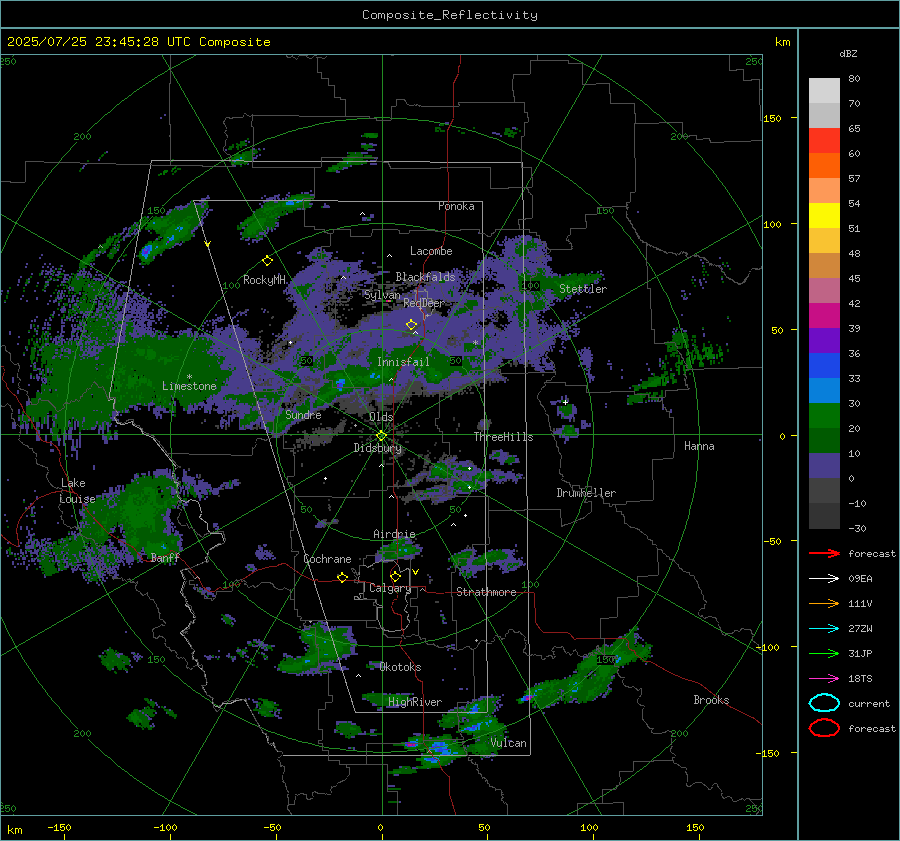Click the yellow radar-site diamond at Didsbury
This screenshot has height=841, width=900.
(x=381, y=436)
